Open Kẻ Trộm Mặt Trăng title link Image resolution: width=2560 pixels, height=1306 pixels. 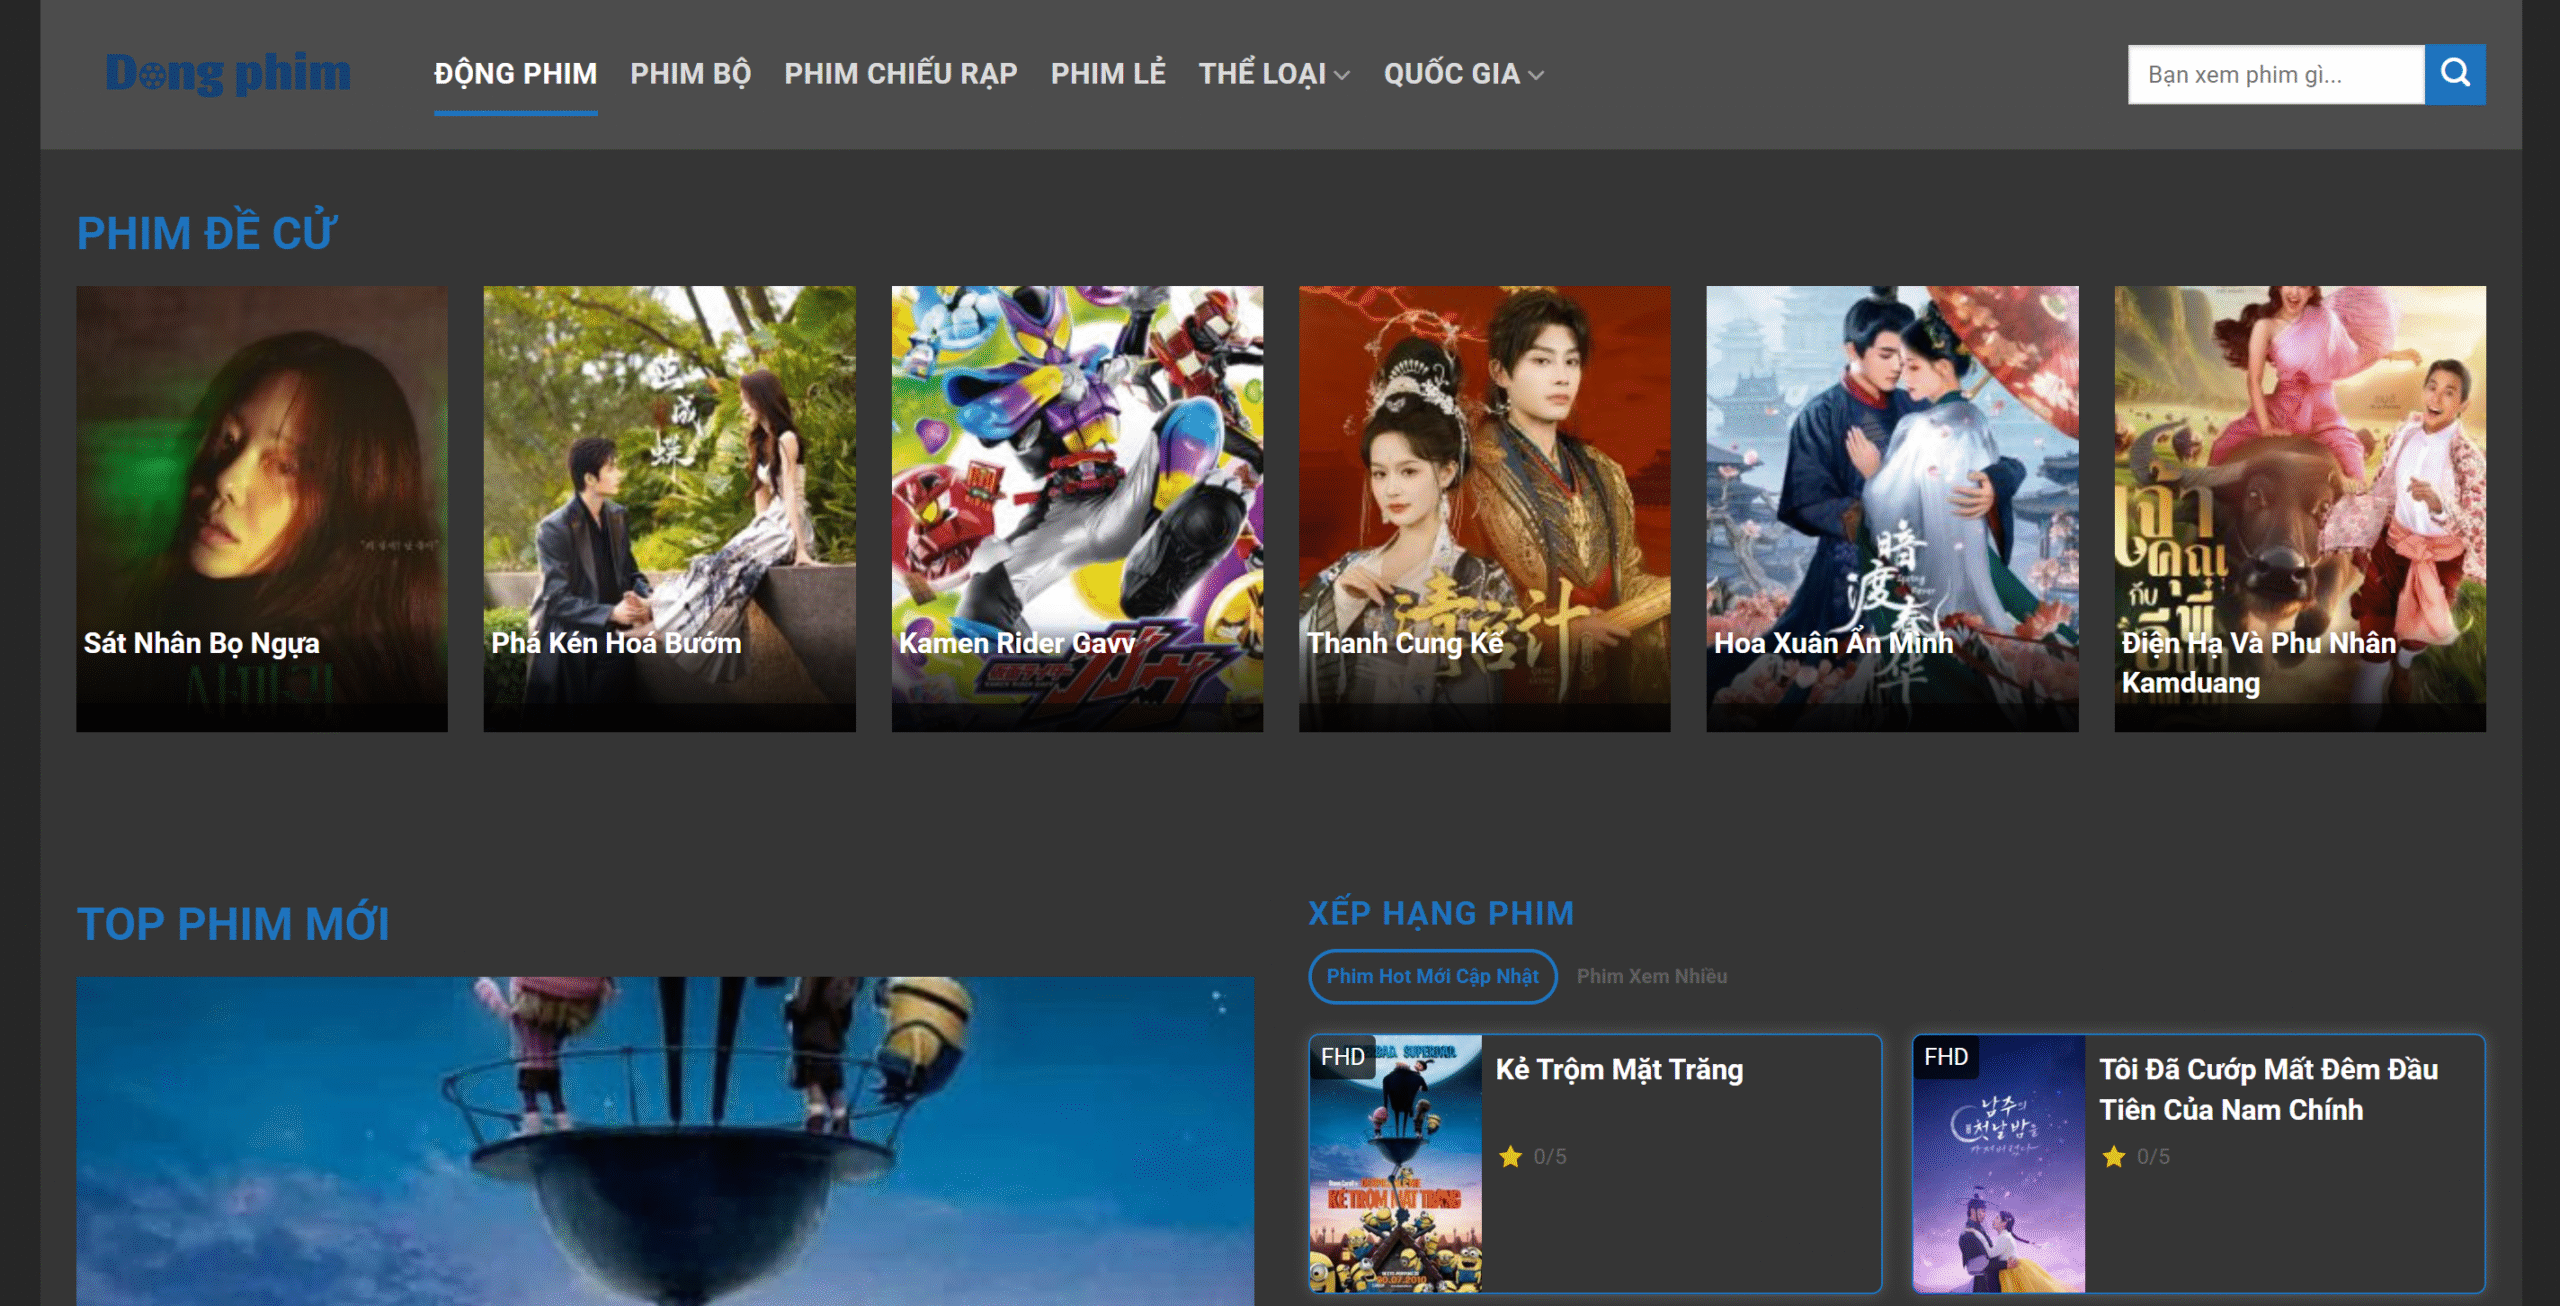(x=1618, y=1070)
